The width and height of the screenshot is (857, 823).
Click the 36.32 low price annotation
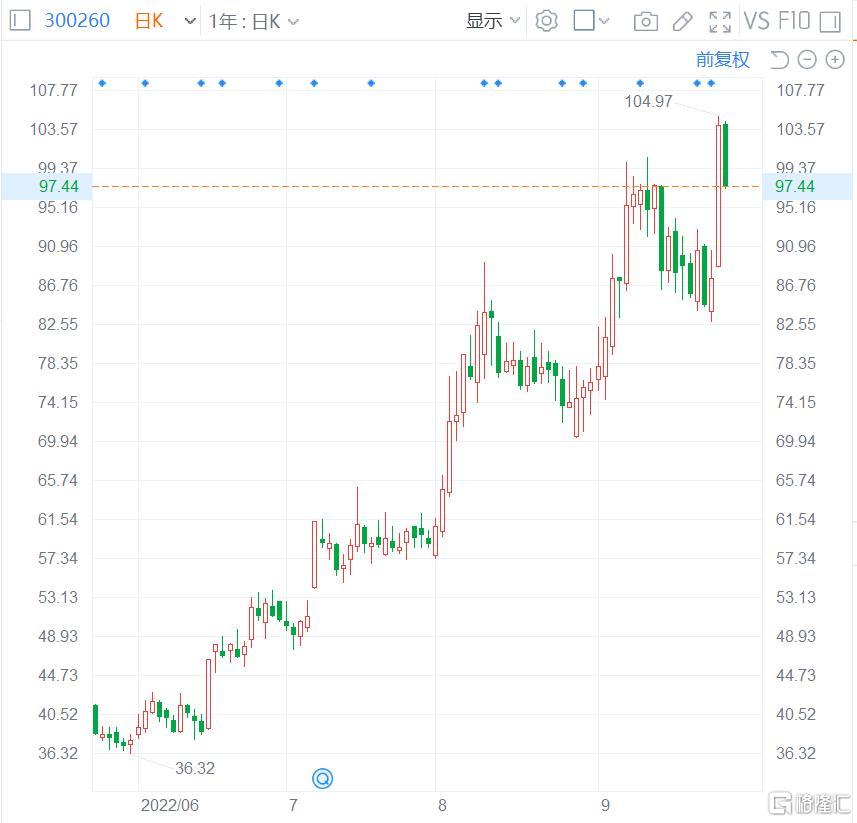click(x=195, y=768)
